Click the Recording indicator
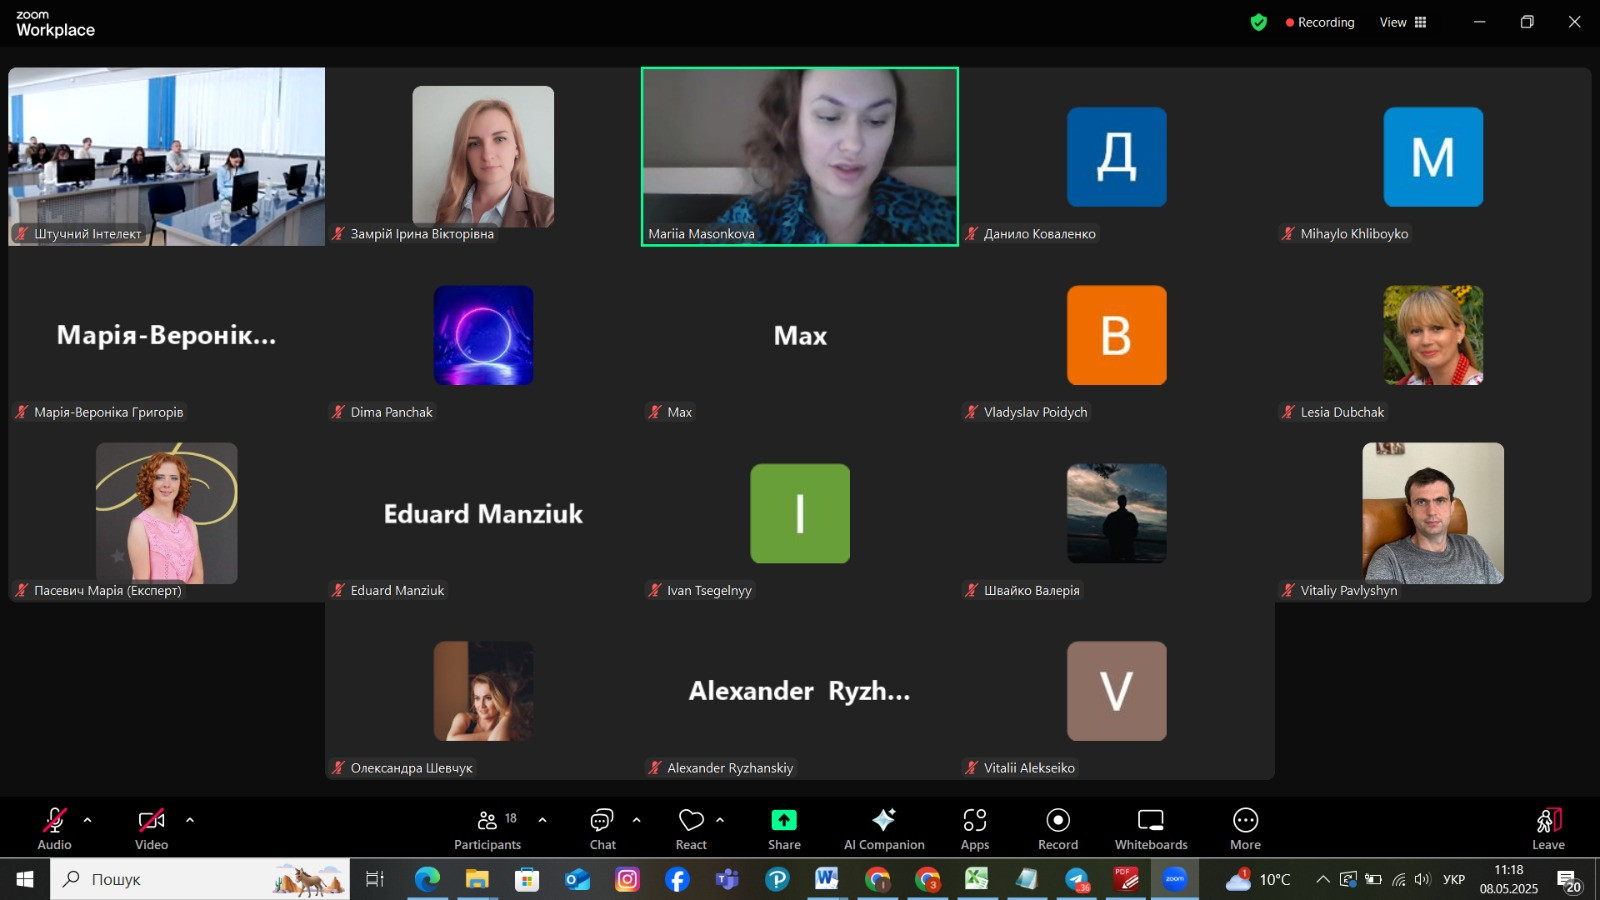 (1320, 22)
